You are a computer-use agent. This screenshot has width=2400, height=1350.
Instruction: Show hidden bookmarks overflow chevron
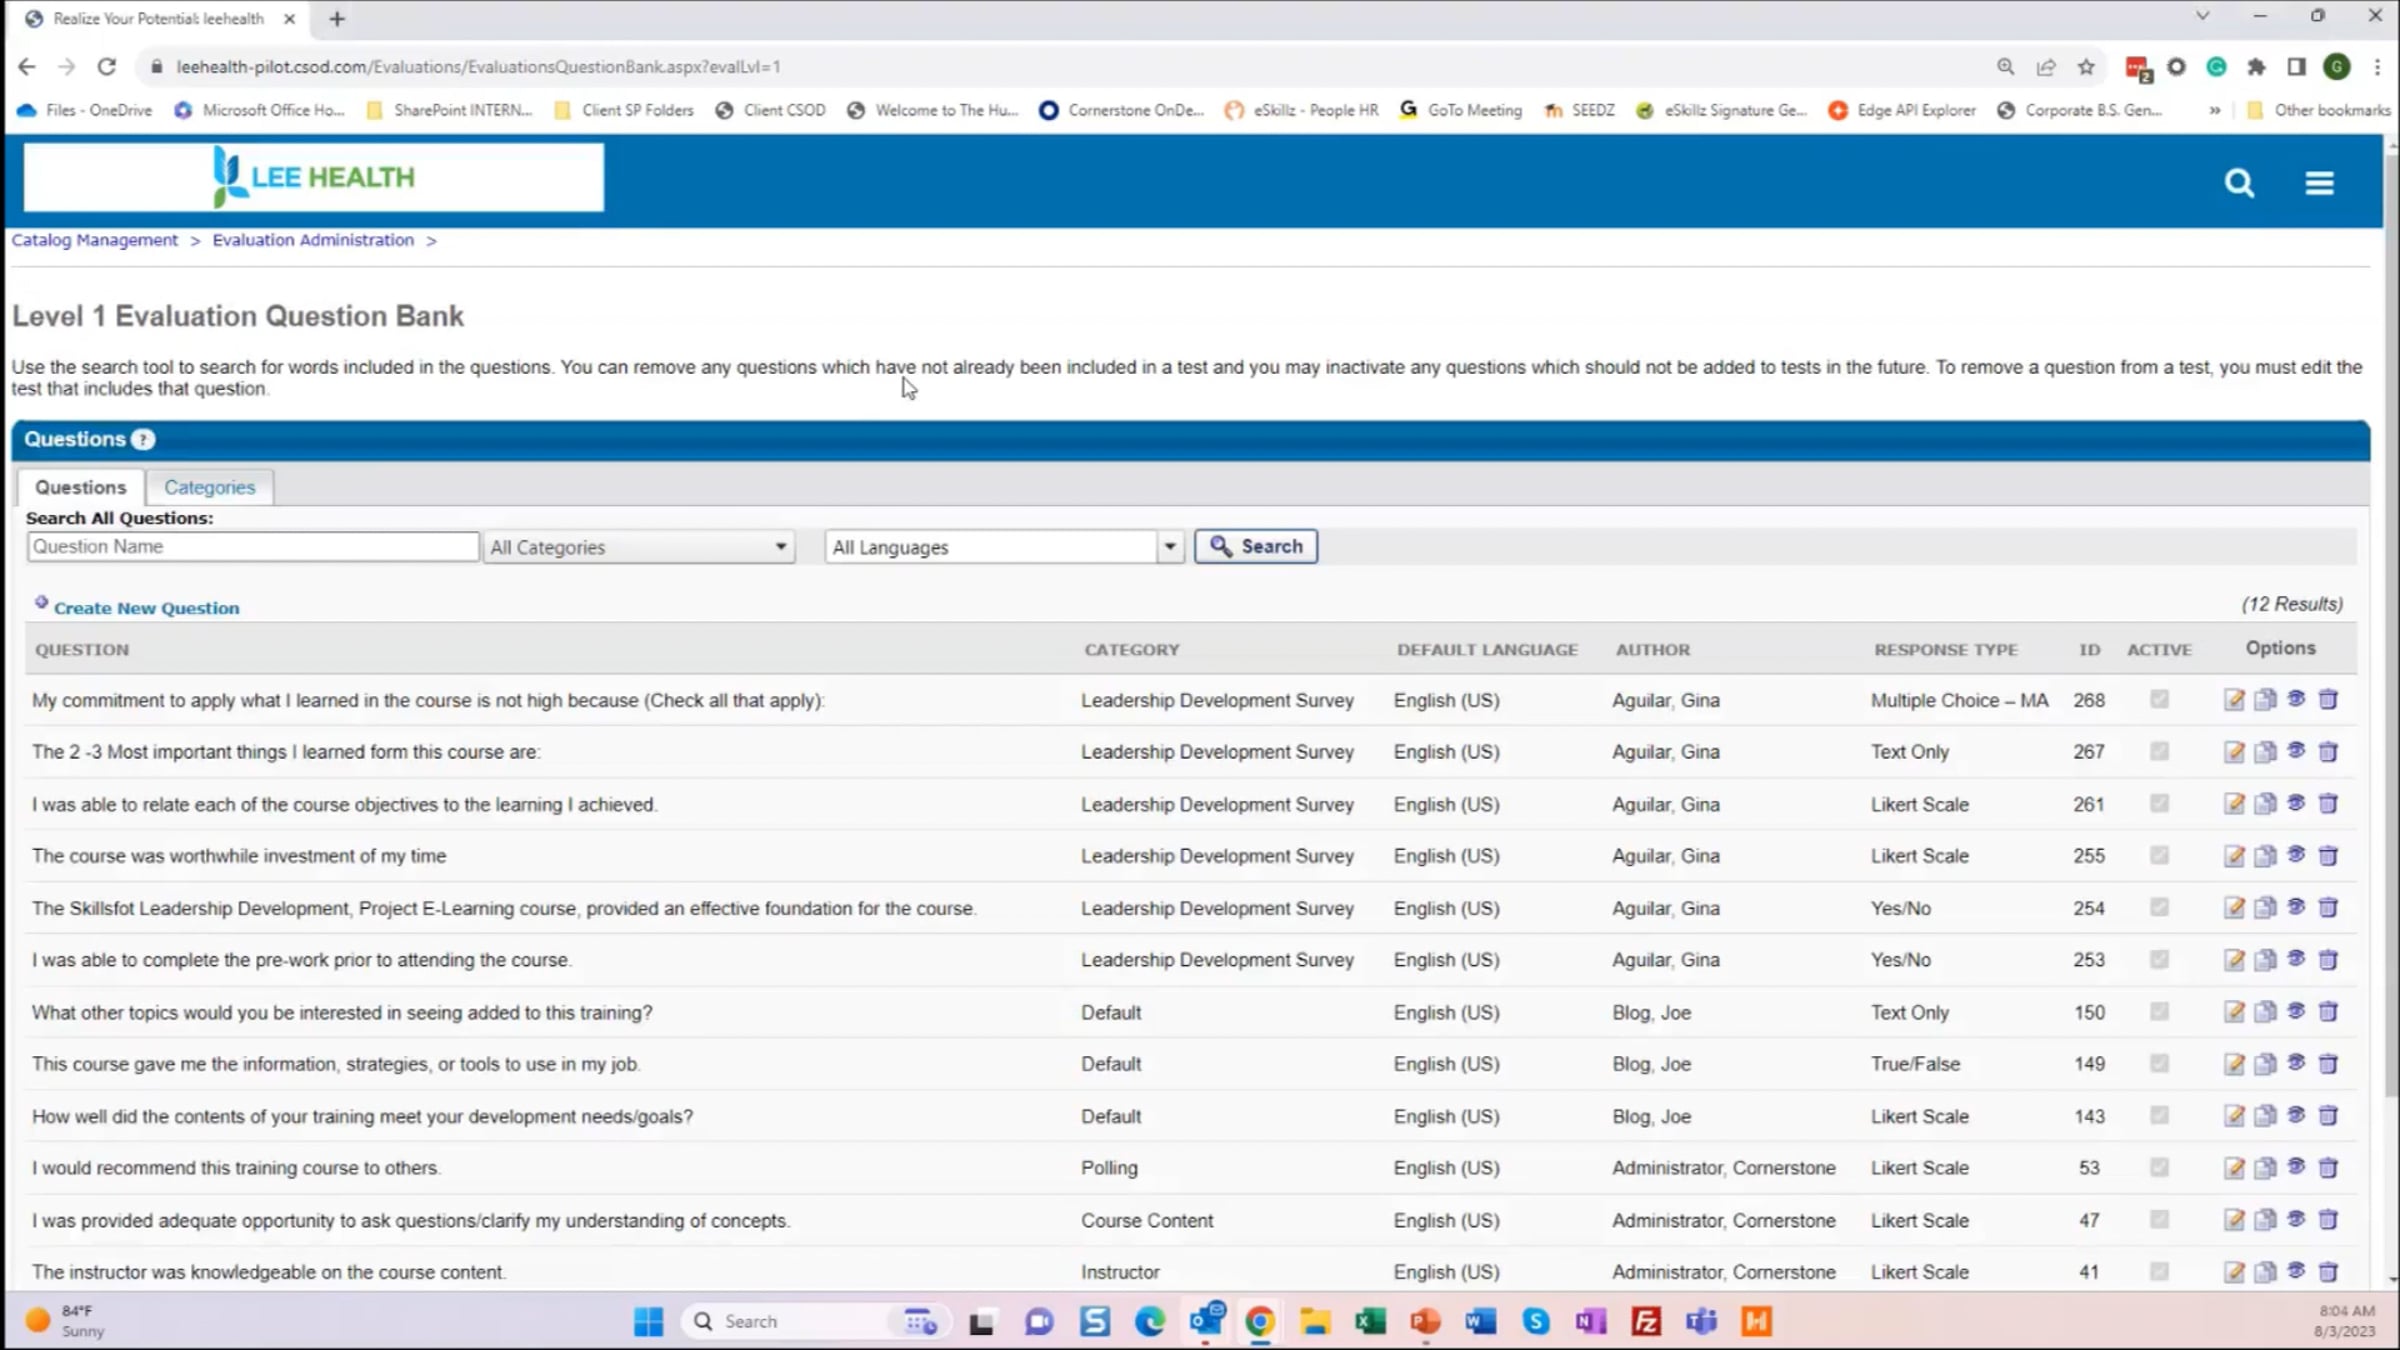2215,110
